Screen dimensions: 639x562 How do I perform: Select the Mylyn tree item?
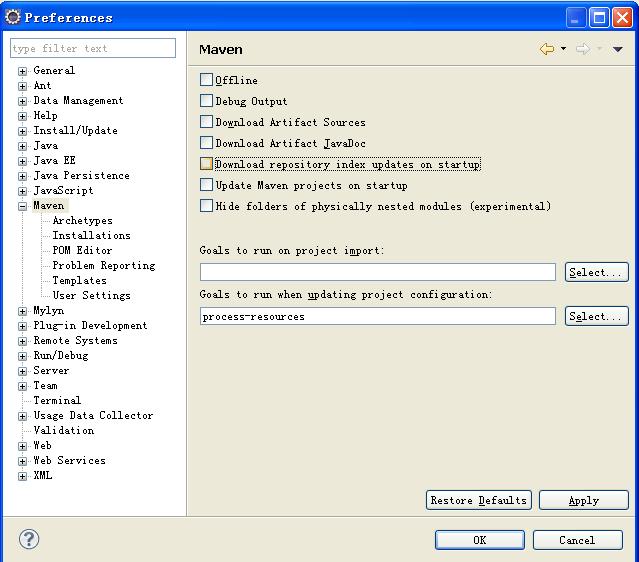point(49,311)
